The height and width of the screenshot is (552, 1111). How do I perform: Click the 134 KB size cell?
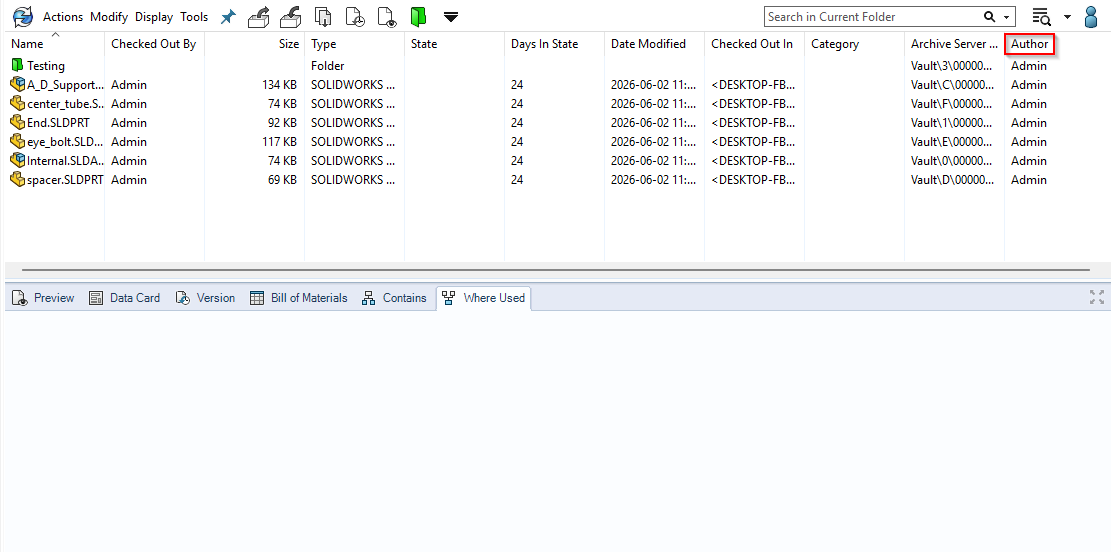coord(279,85)
